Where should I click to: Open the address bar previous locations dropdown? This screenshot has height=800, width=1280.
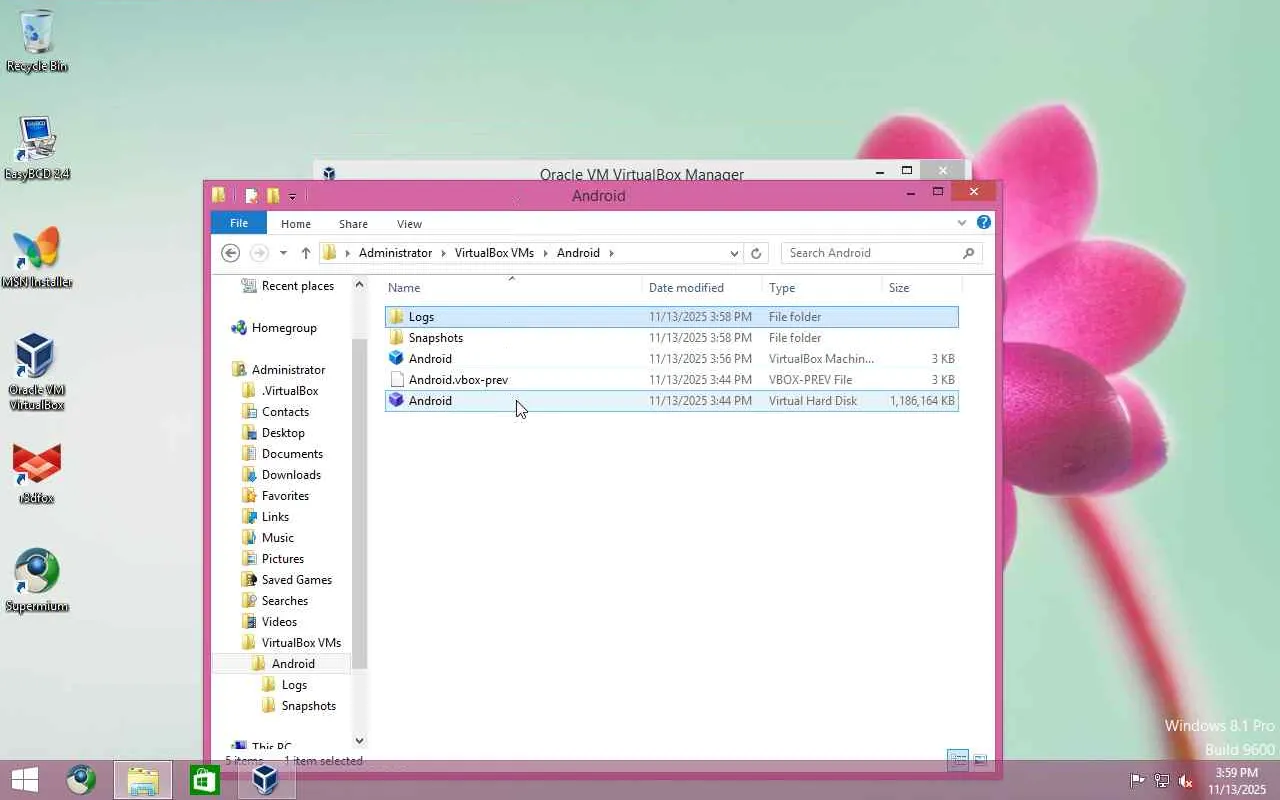point(734,253)
